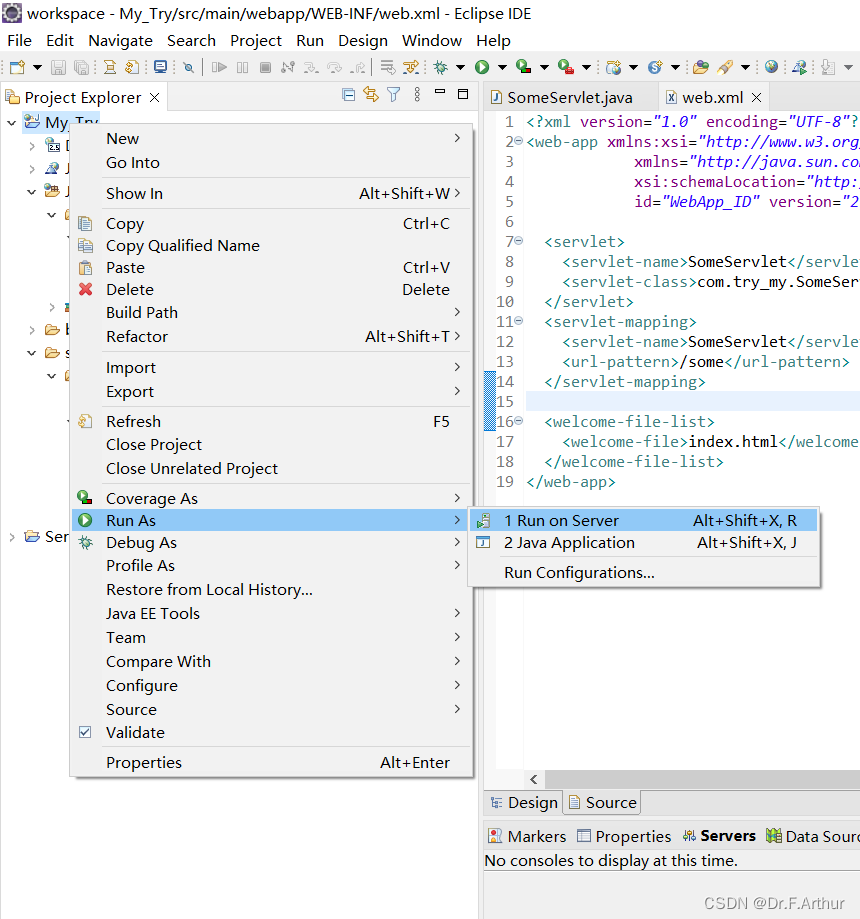860x919 pixels.
Task: Open the Markers view tab
Action: click(527, 836)
